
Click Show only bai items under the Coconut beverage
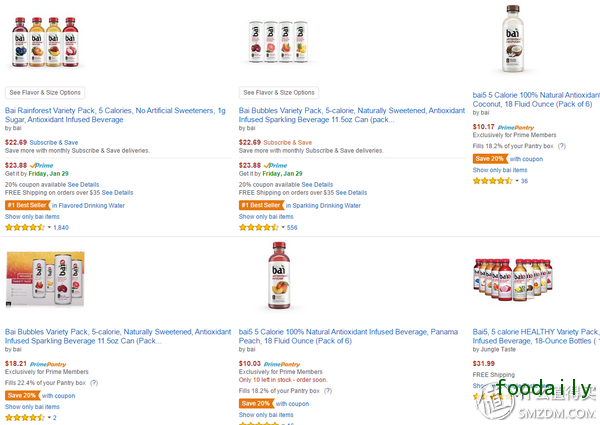click(x=500, y=170)
